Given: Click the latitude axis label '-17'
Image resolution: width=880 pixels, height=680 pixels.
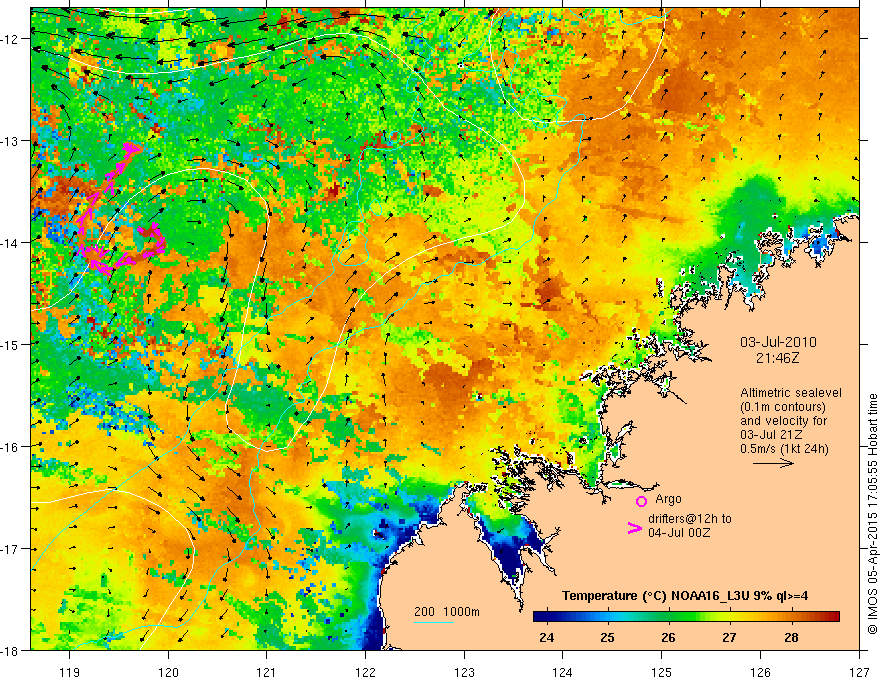Looking at the screenshot, I should 11,549.
